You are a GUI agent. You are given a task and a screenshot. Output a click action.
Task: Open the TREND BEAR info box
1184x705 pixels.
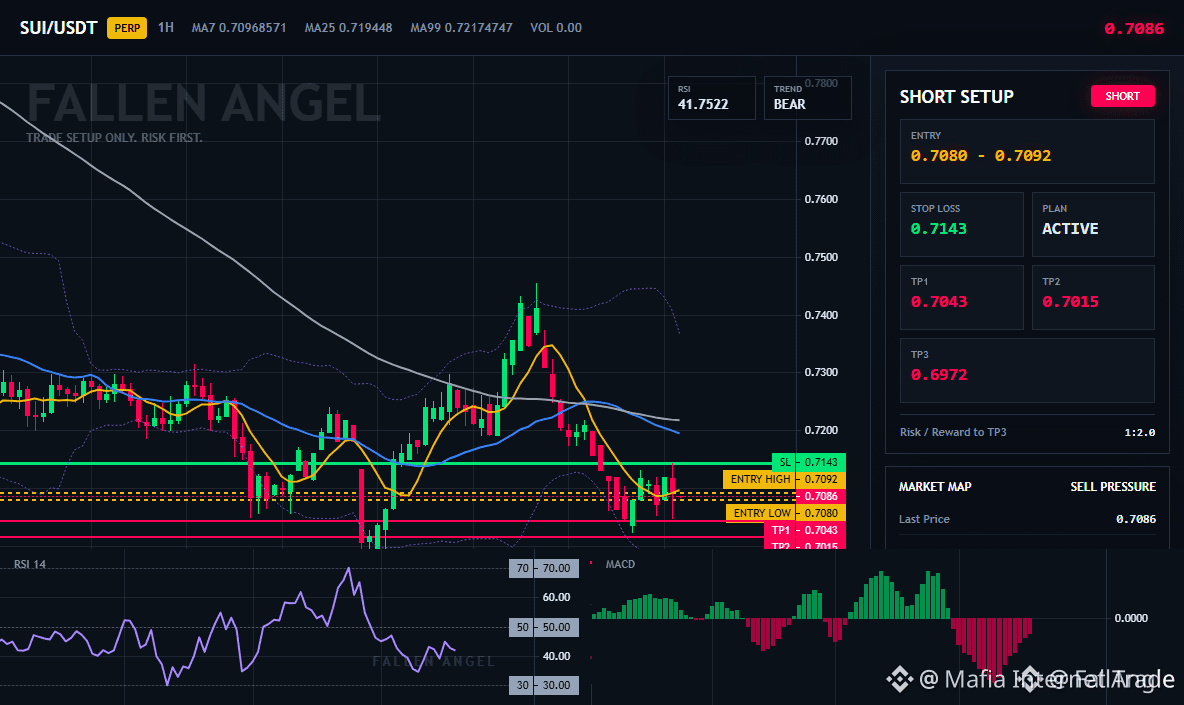pos(807,98)
